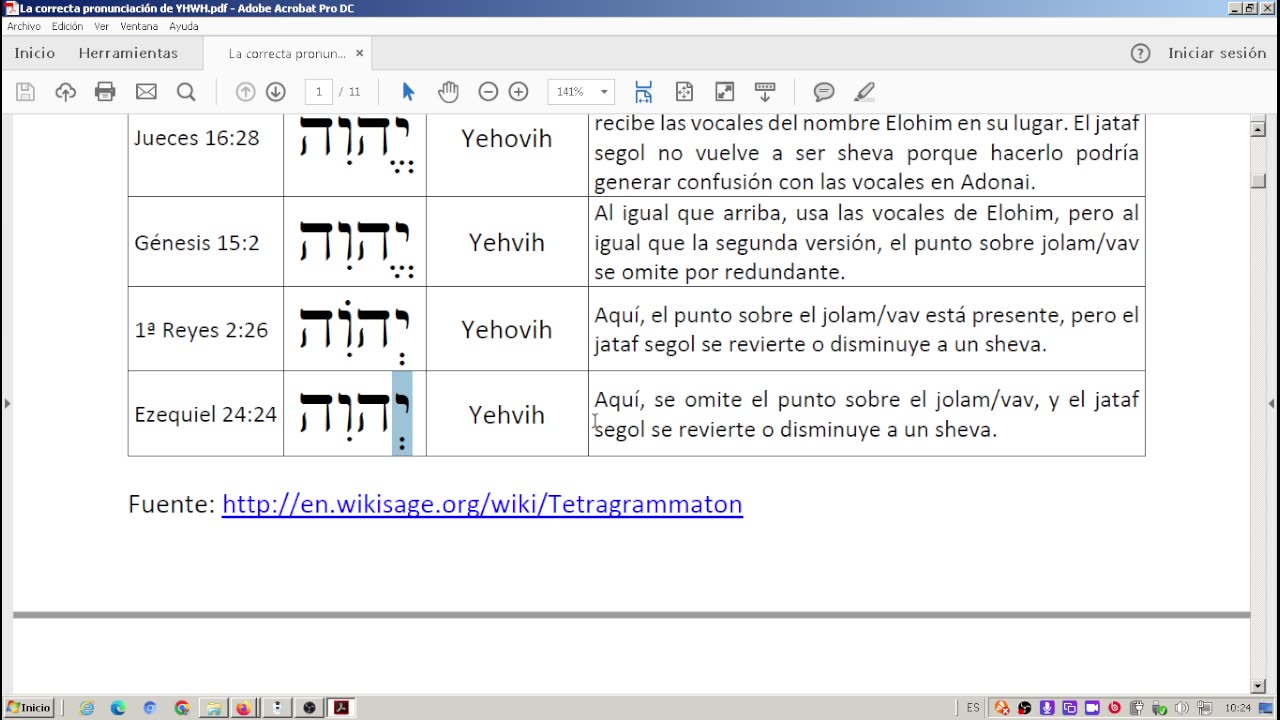Send file by email envelope icon
This screenshot has width=1280, height=720.
coord(146,92)
